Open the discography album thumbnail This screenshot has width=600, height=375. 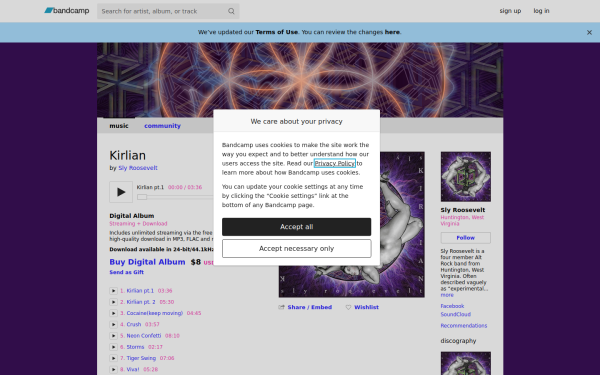[x=466, y=364]
